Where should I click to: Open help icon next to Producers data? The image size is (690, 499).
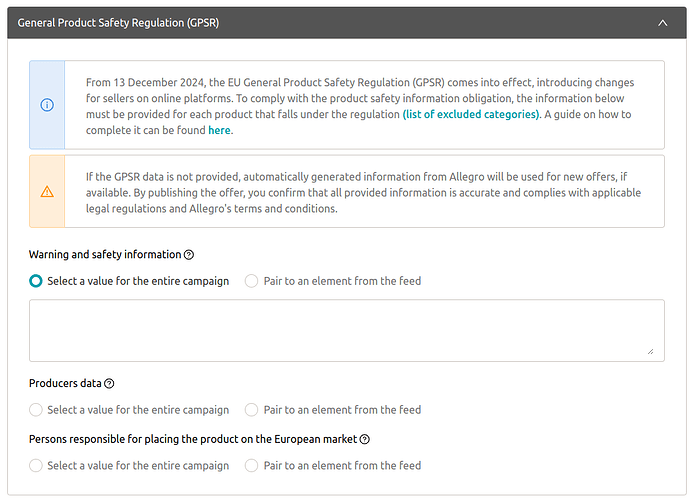tap(109, 383)
